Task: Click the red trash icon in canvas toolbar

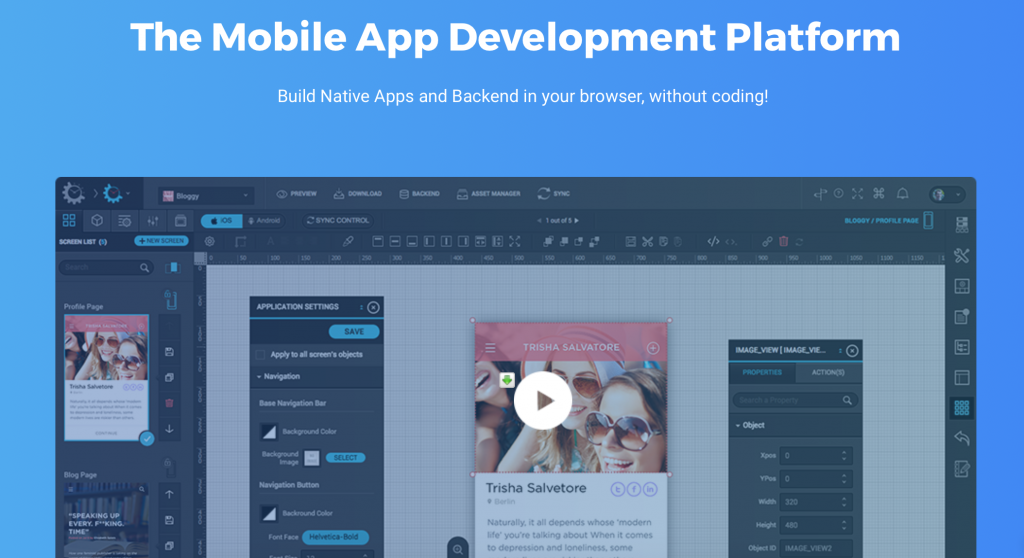Action: [x=784, y=241]
